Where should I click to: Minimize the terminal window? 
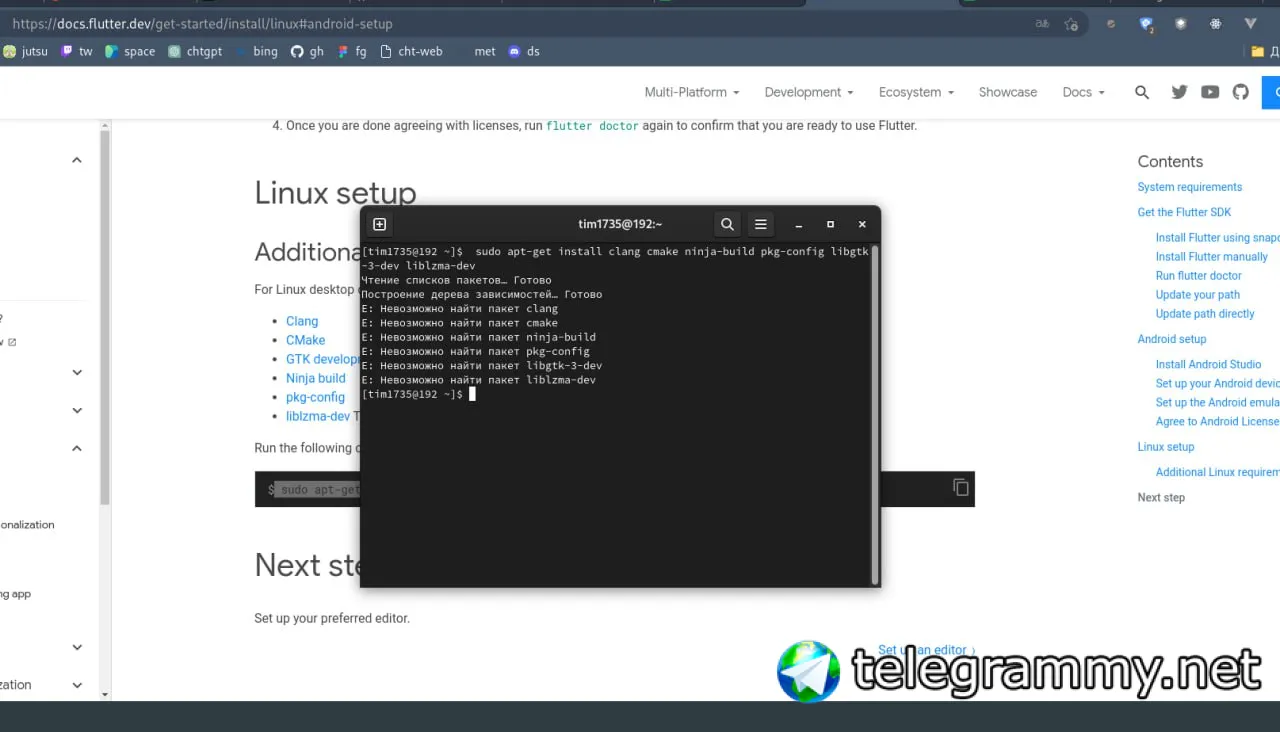tap(798, 224)
